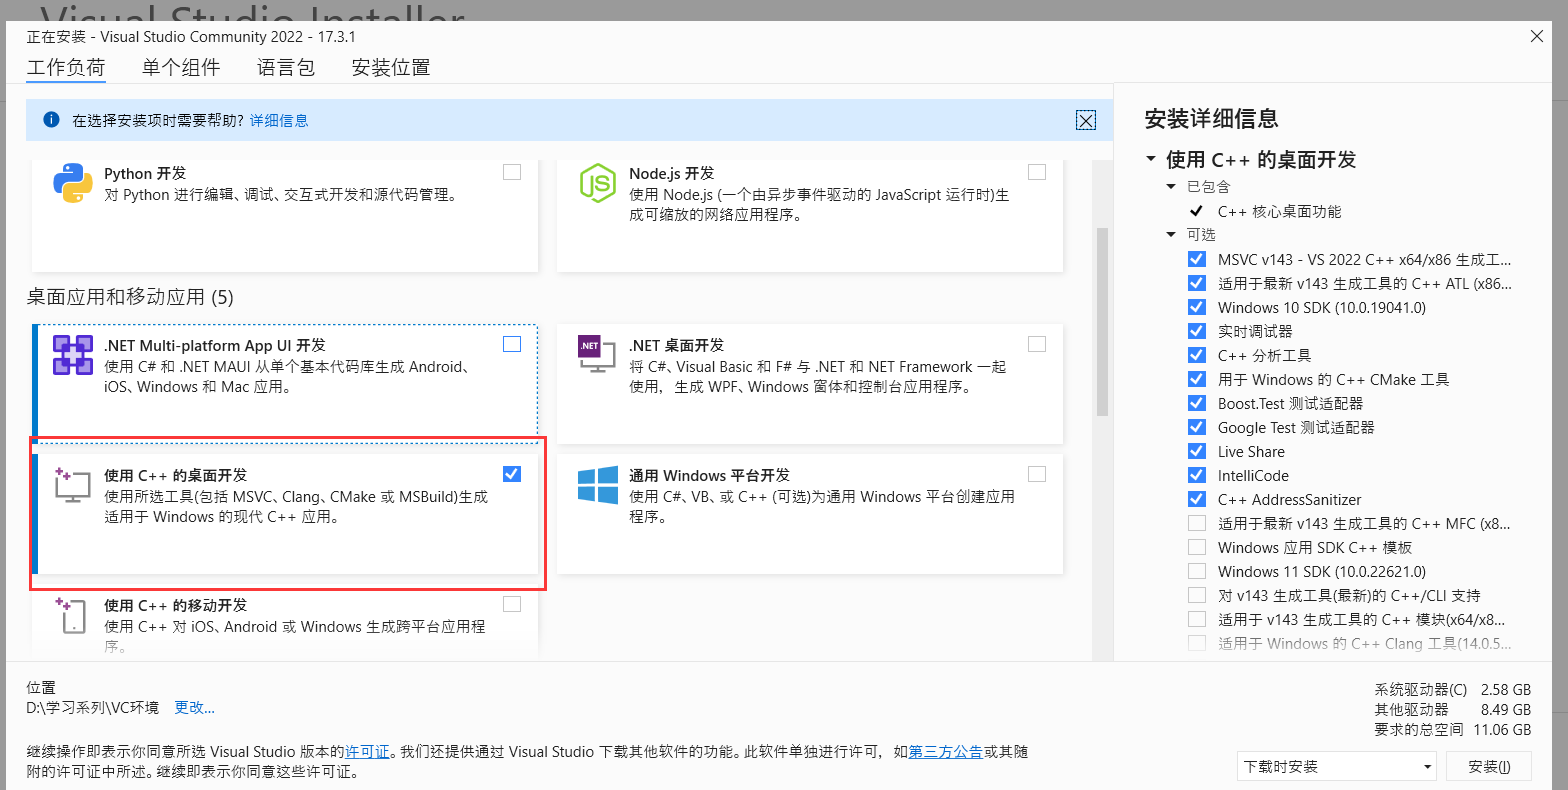The width and height of the screenshot is (1568, 790).
Task: Uncheck the C++ 分析工具 component
Action: (1197, 355)
